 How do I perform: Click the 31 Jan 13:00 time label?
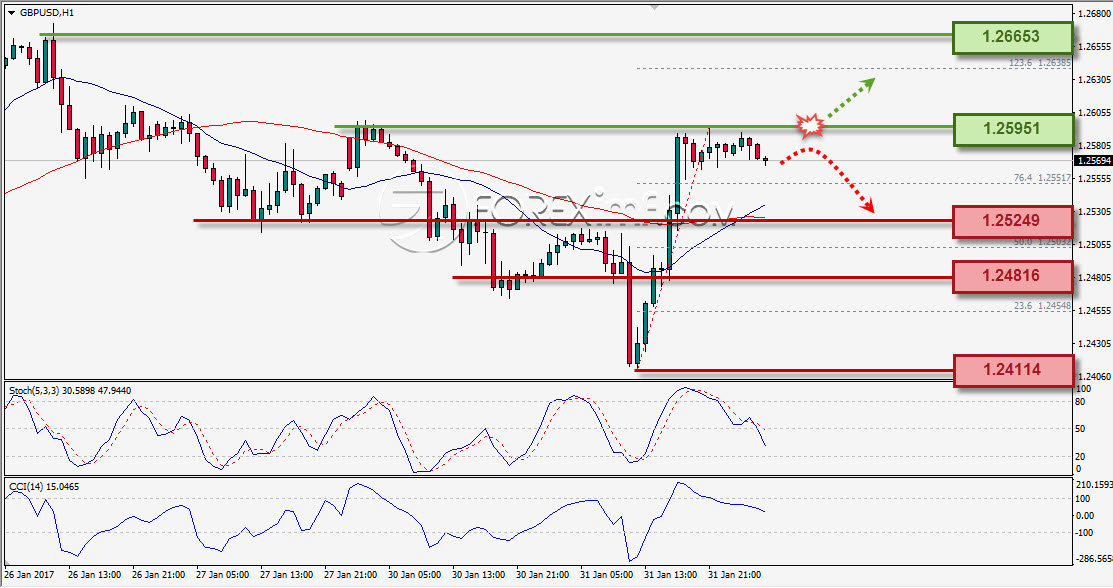coord(671,575)
